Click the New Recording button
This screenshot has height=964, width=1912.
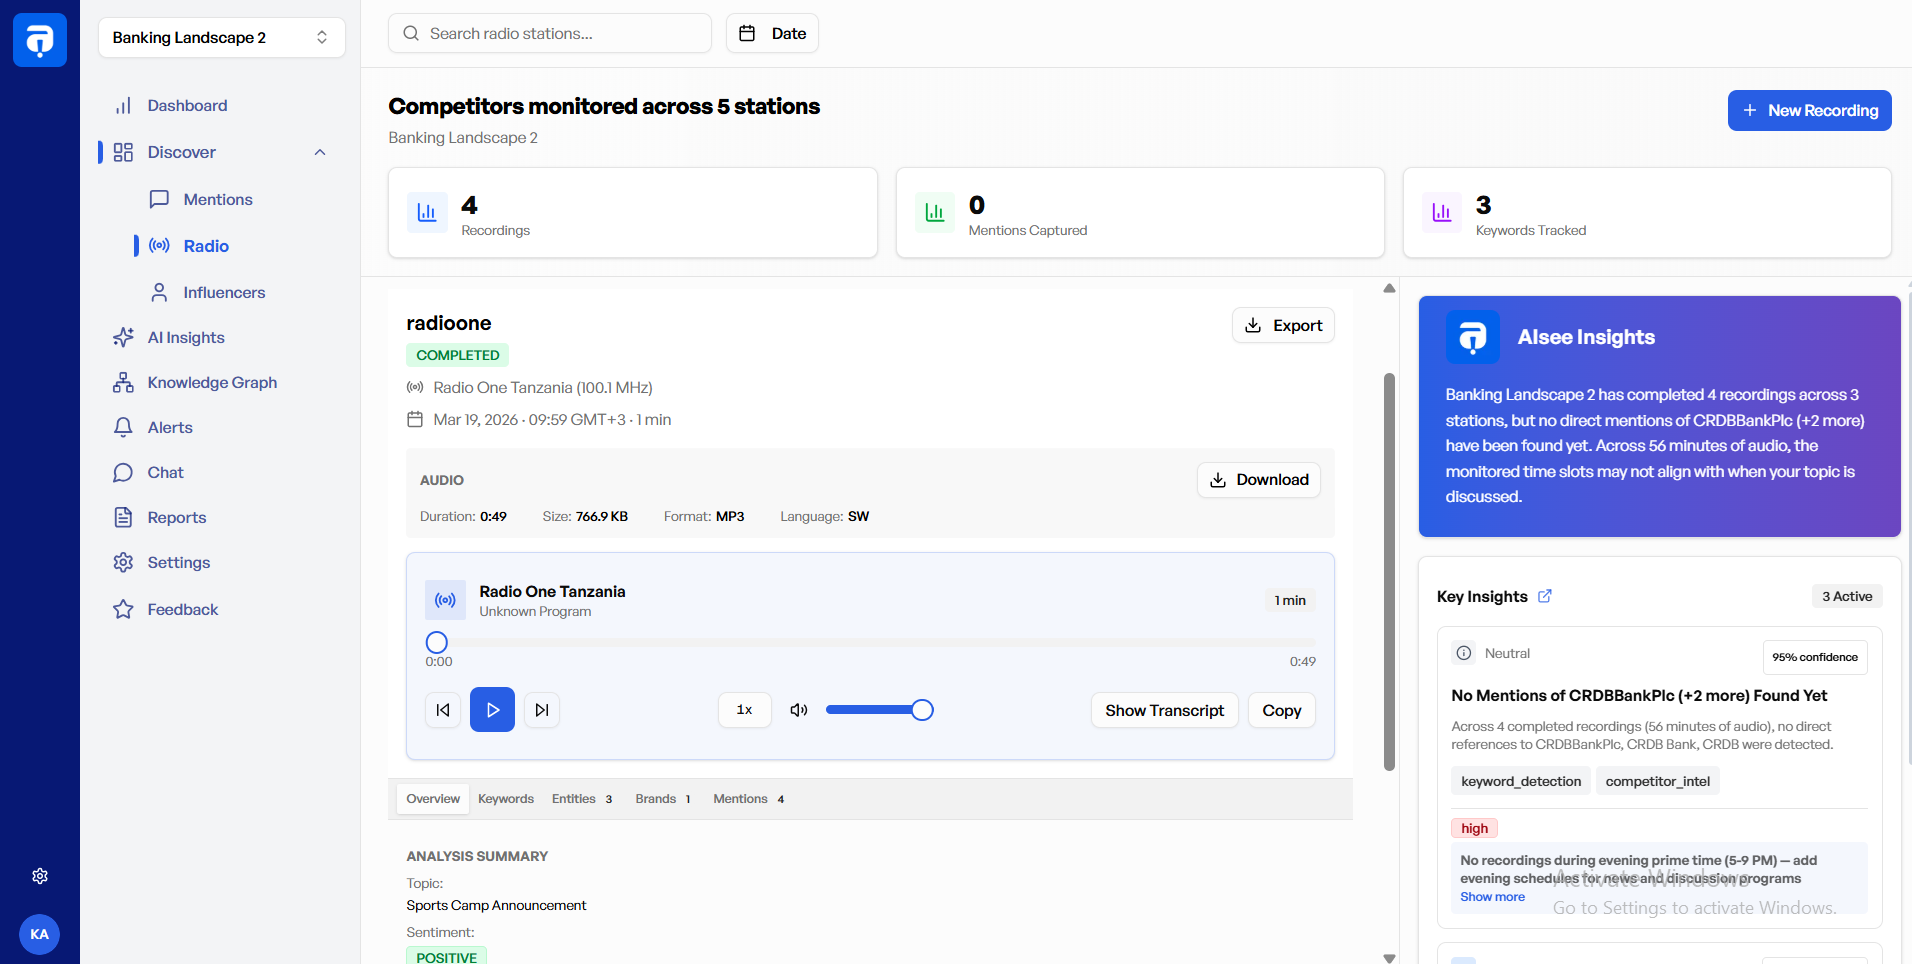1809,111
